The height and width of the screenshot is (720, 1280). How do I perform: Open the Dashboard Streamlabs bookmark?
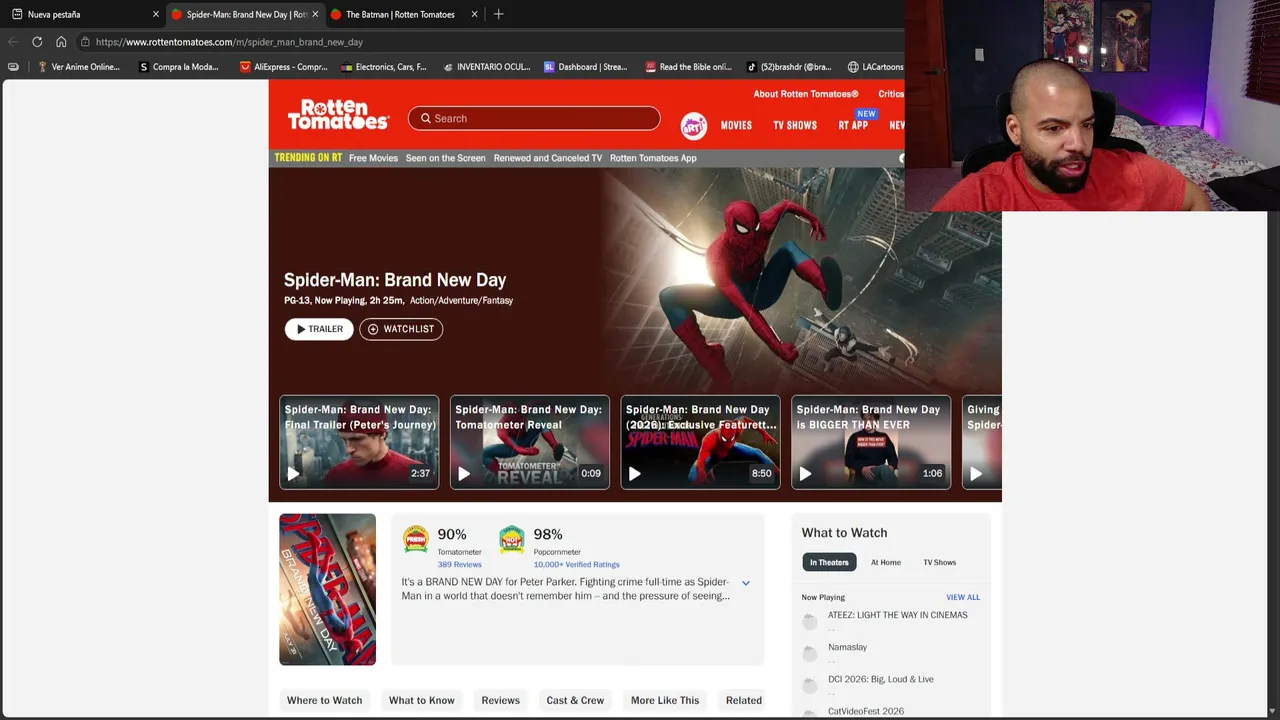point(586,67)
